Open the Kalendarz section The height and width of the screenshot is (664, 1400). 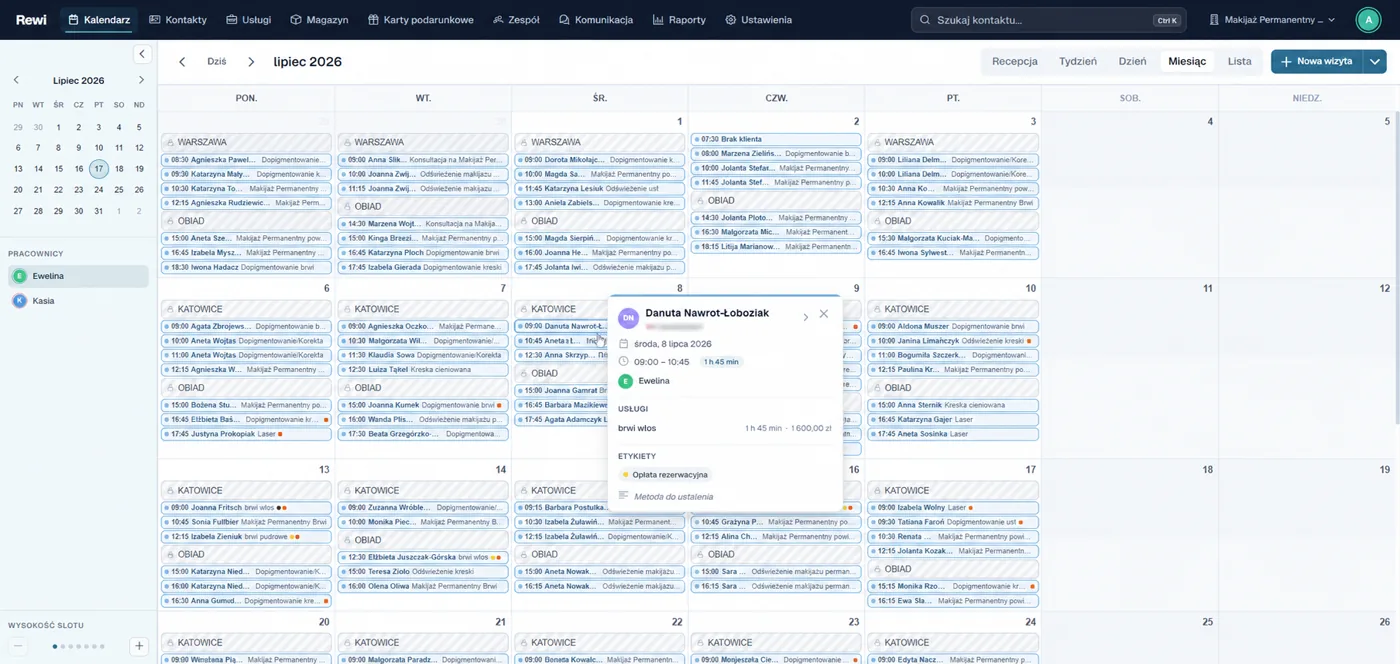99,20
